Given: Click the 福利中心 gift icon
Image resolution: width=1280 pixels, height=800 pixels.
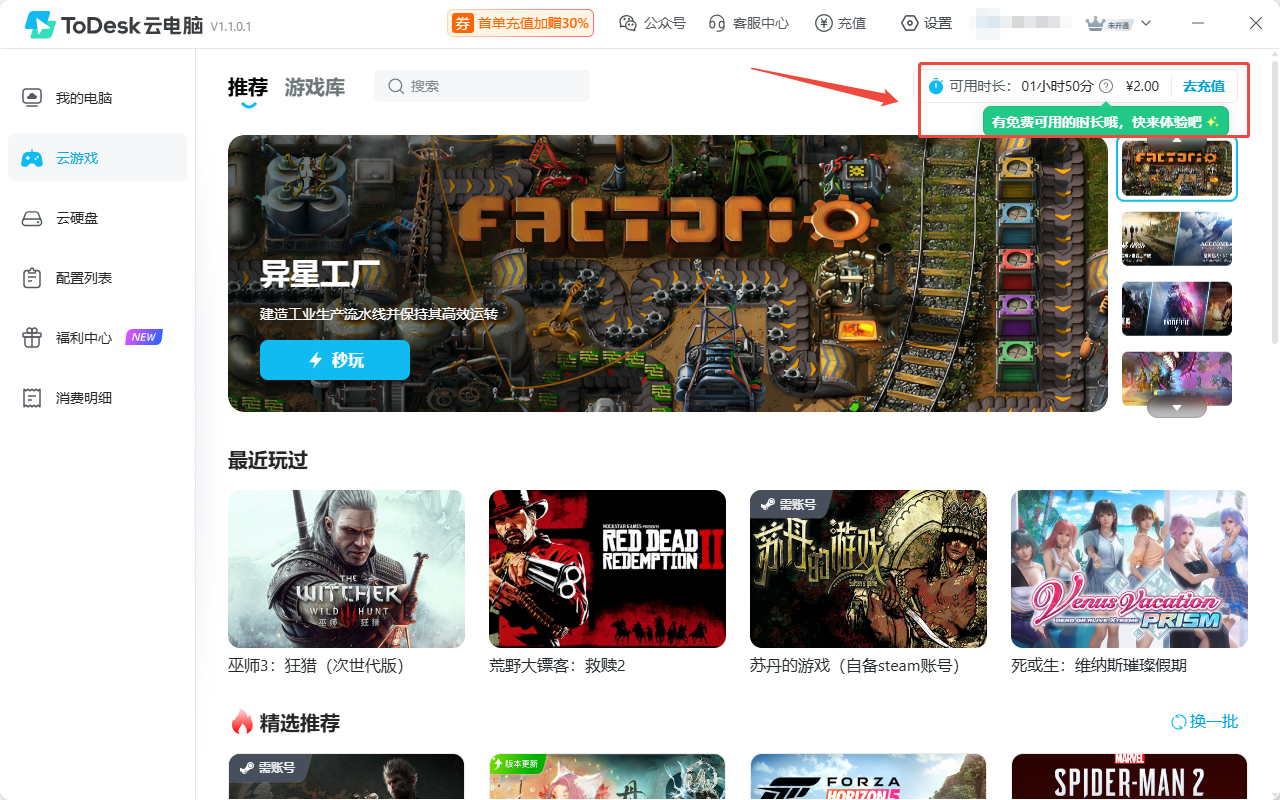Looking at the screenshot, I should (x=32, y=338).
